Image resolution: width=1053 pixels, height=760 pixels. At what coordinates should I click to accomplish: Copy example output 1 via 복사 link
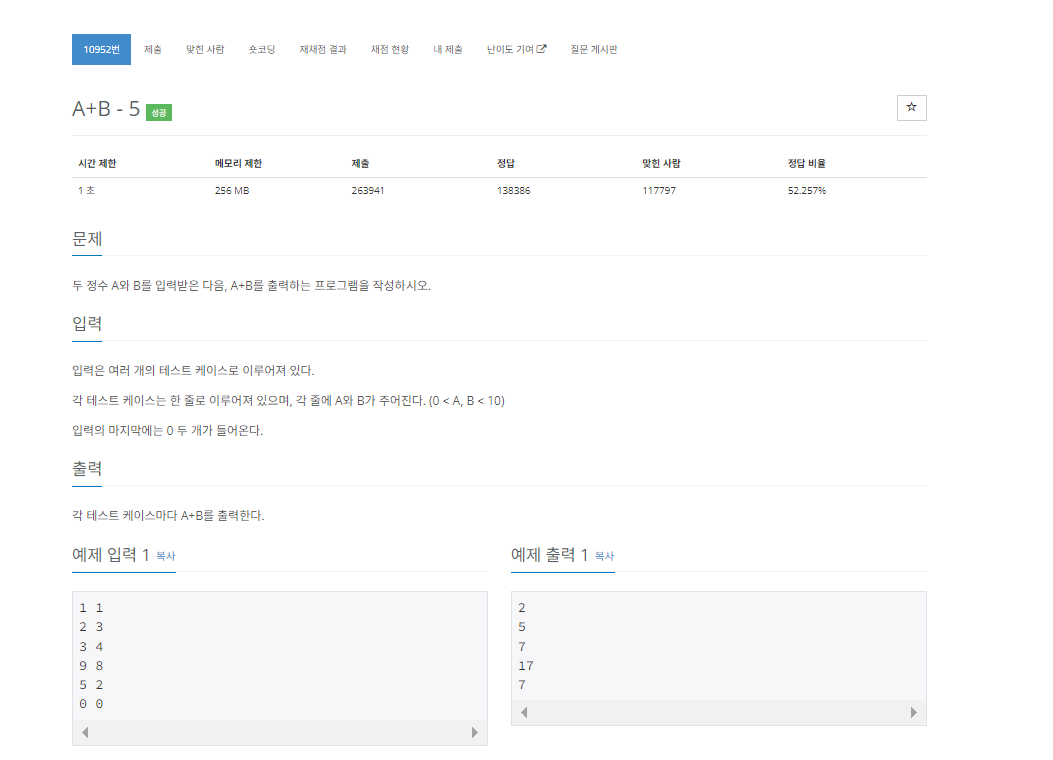604,556
